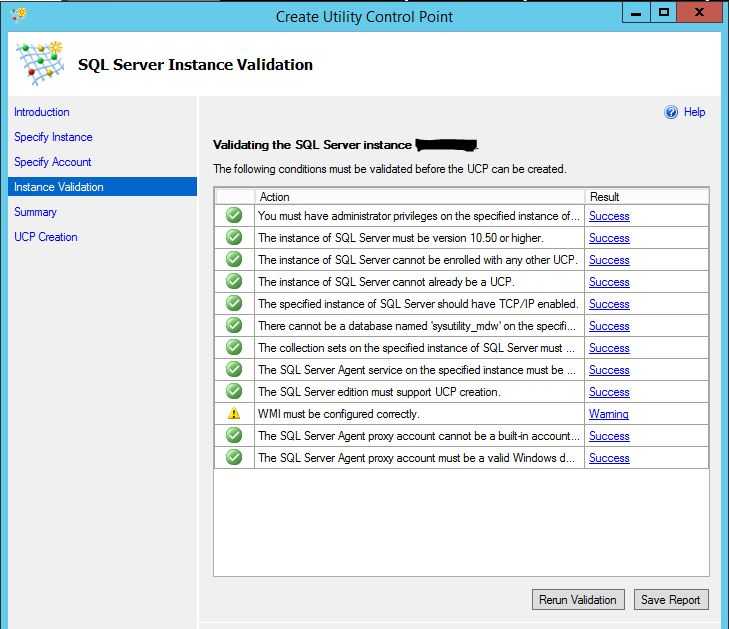Open the Help link
Viewport: 729px width, 629px height.
tap(694, 112)
